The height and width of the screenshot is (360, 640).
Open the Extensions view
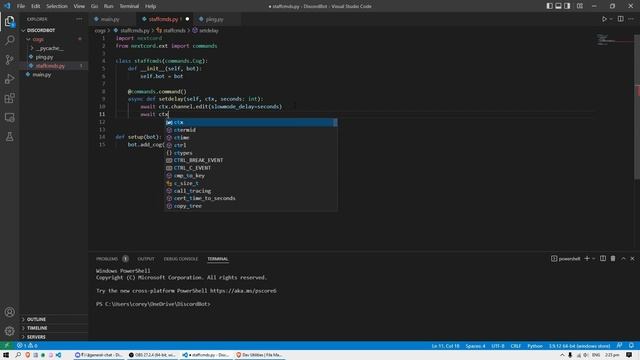pyautogui.click(x=9, y=98)
